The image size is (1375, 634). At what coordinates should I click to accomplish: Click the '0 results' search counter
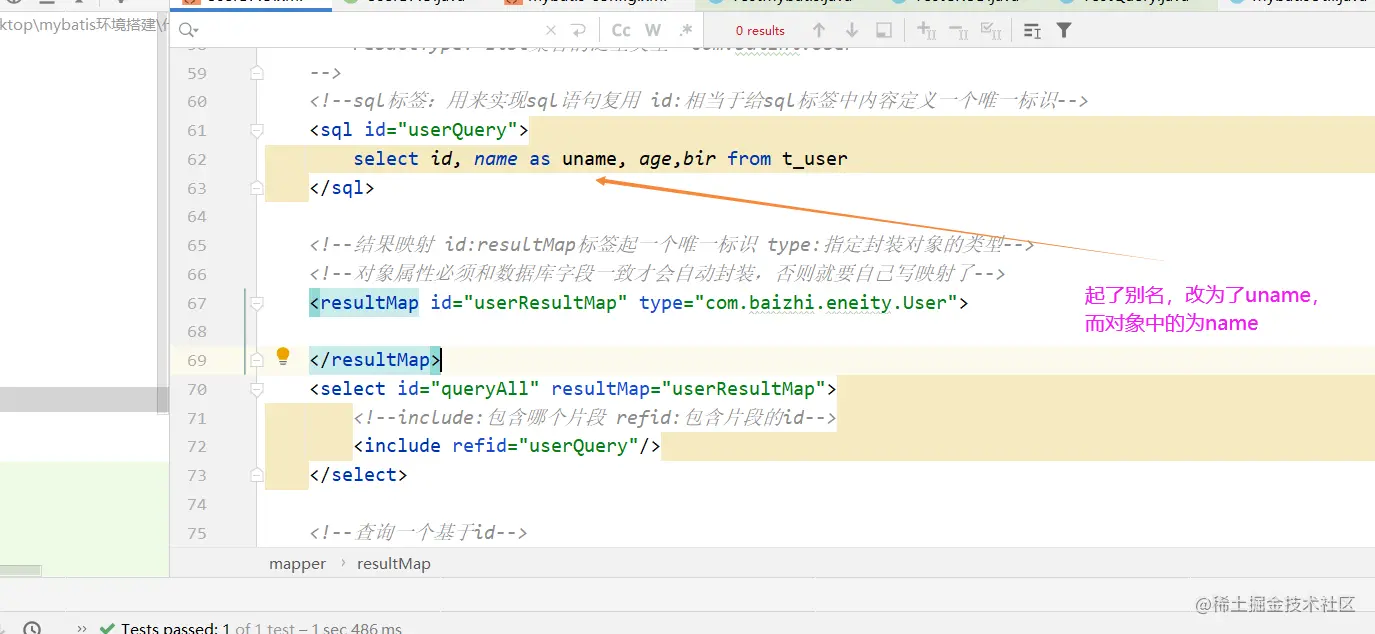(x=760, y=31)
